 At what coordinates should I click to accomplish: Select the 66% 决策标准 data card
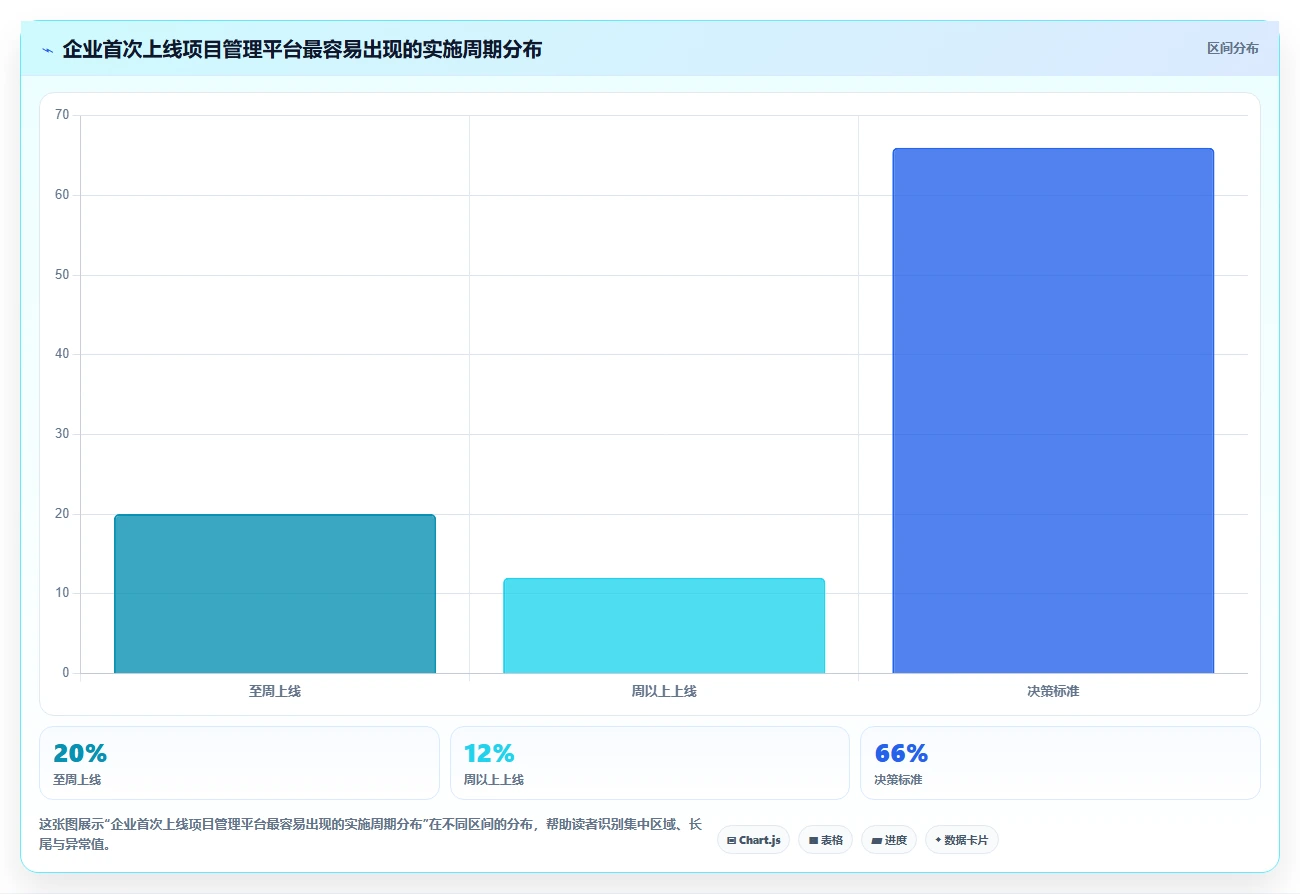1060,763
